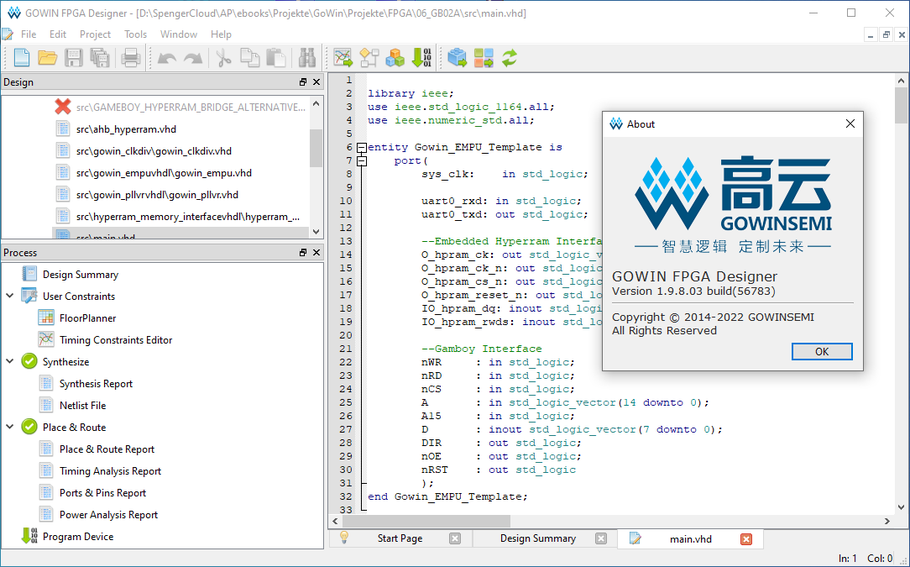The width and height of the screenshot is (910, 567).
Task: Close the Start Page tab
Action: [x=455, y=539]
